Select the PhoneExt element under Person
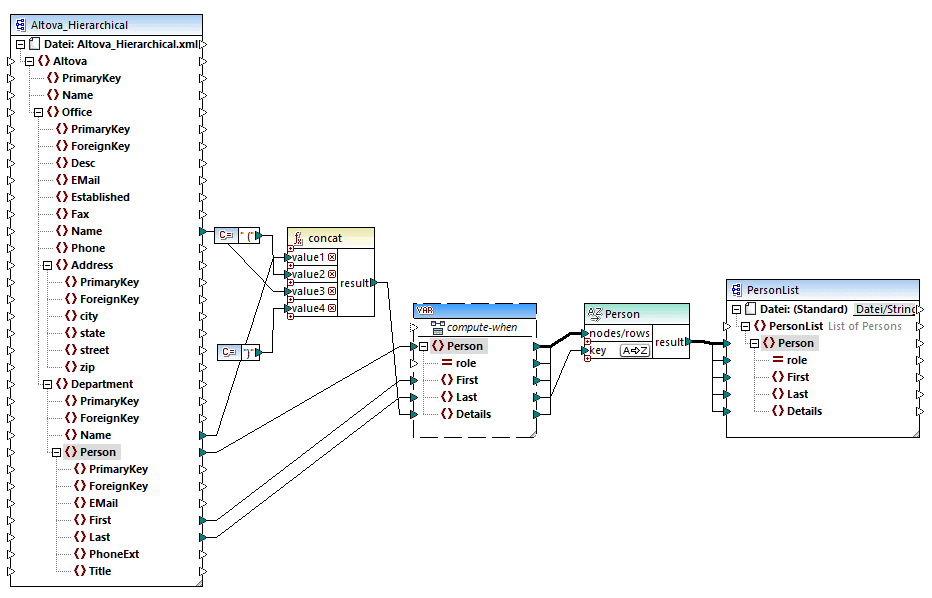Screen dimensions: 932x598 [x=114, y=554]
